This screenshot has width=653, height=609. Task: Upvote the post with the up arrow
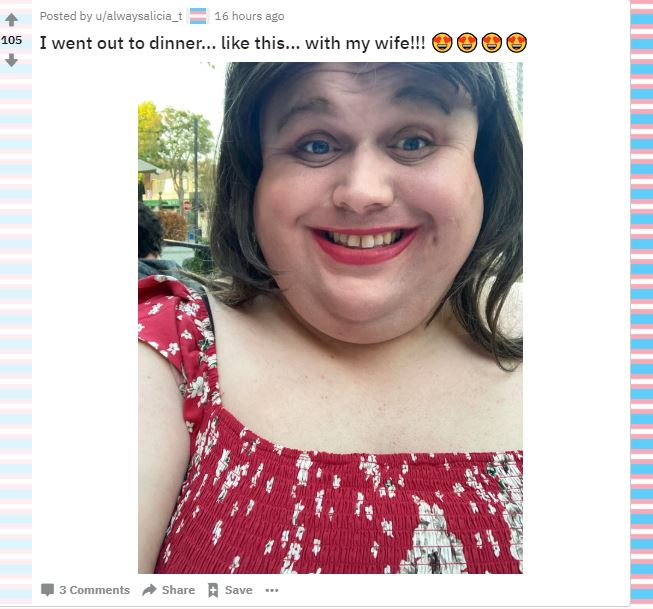(11, 20)
